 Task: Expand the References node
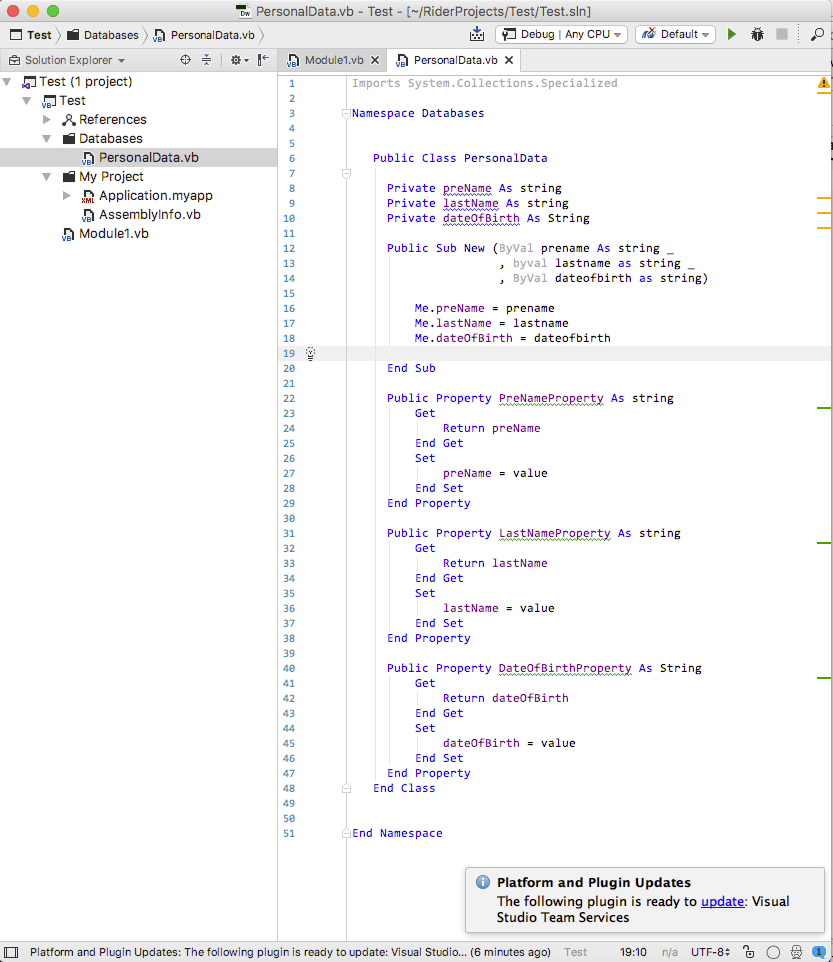click(x=47, y=120)
